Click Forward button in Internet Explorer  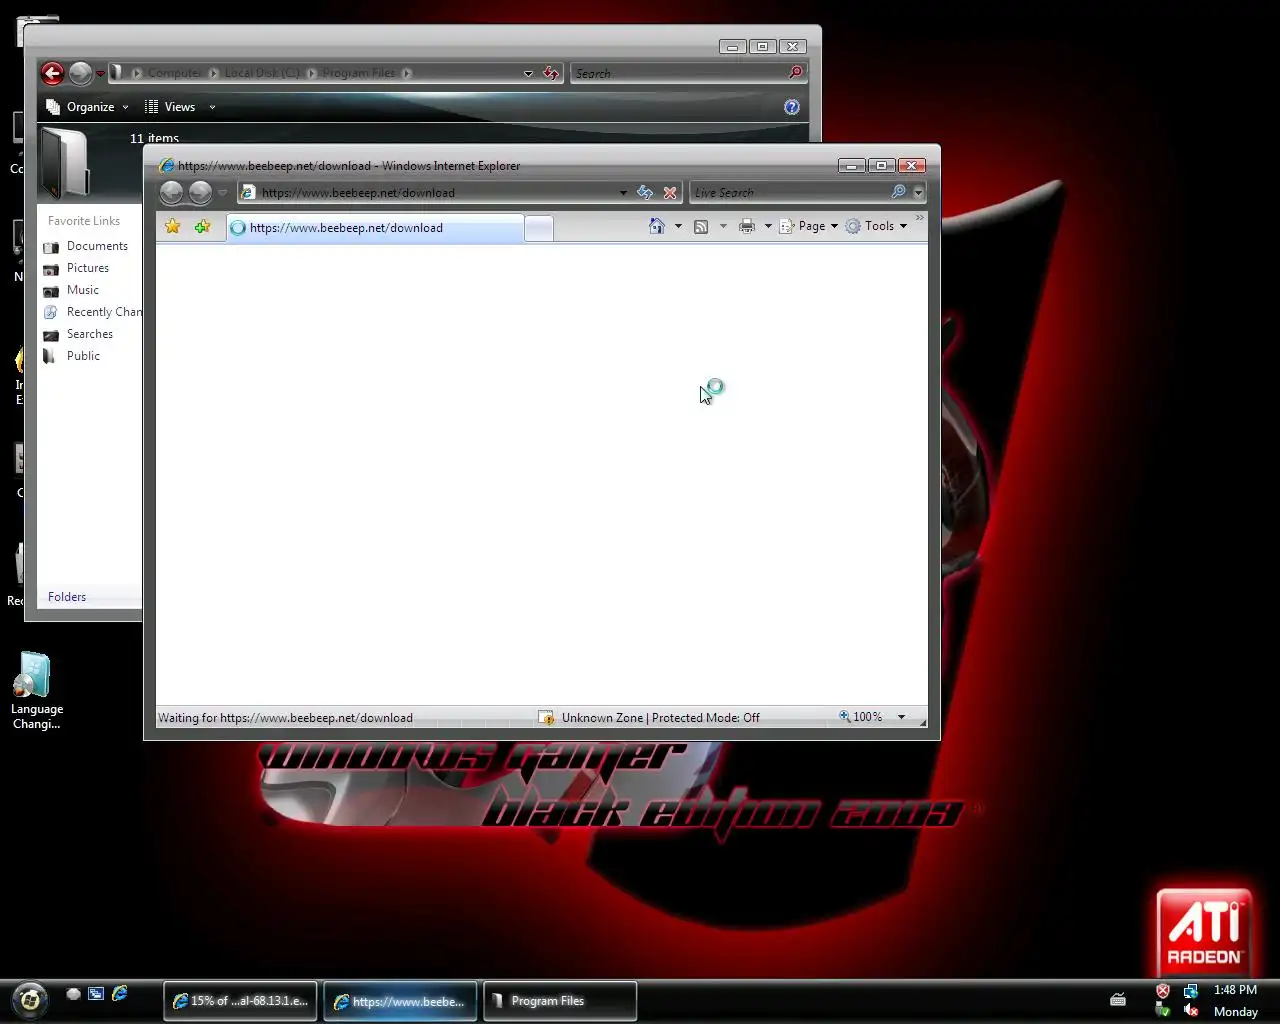tap(200, 192)
